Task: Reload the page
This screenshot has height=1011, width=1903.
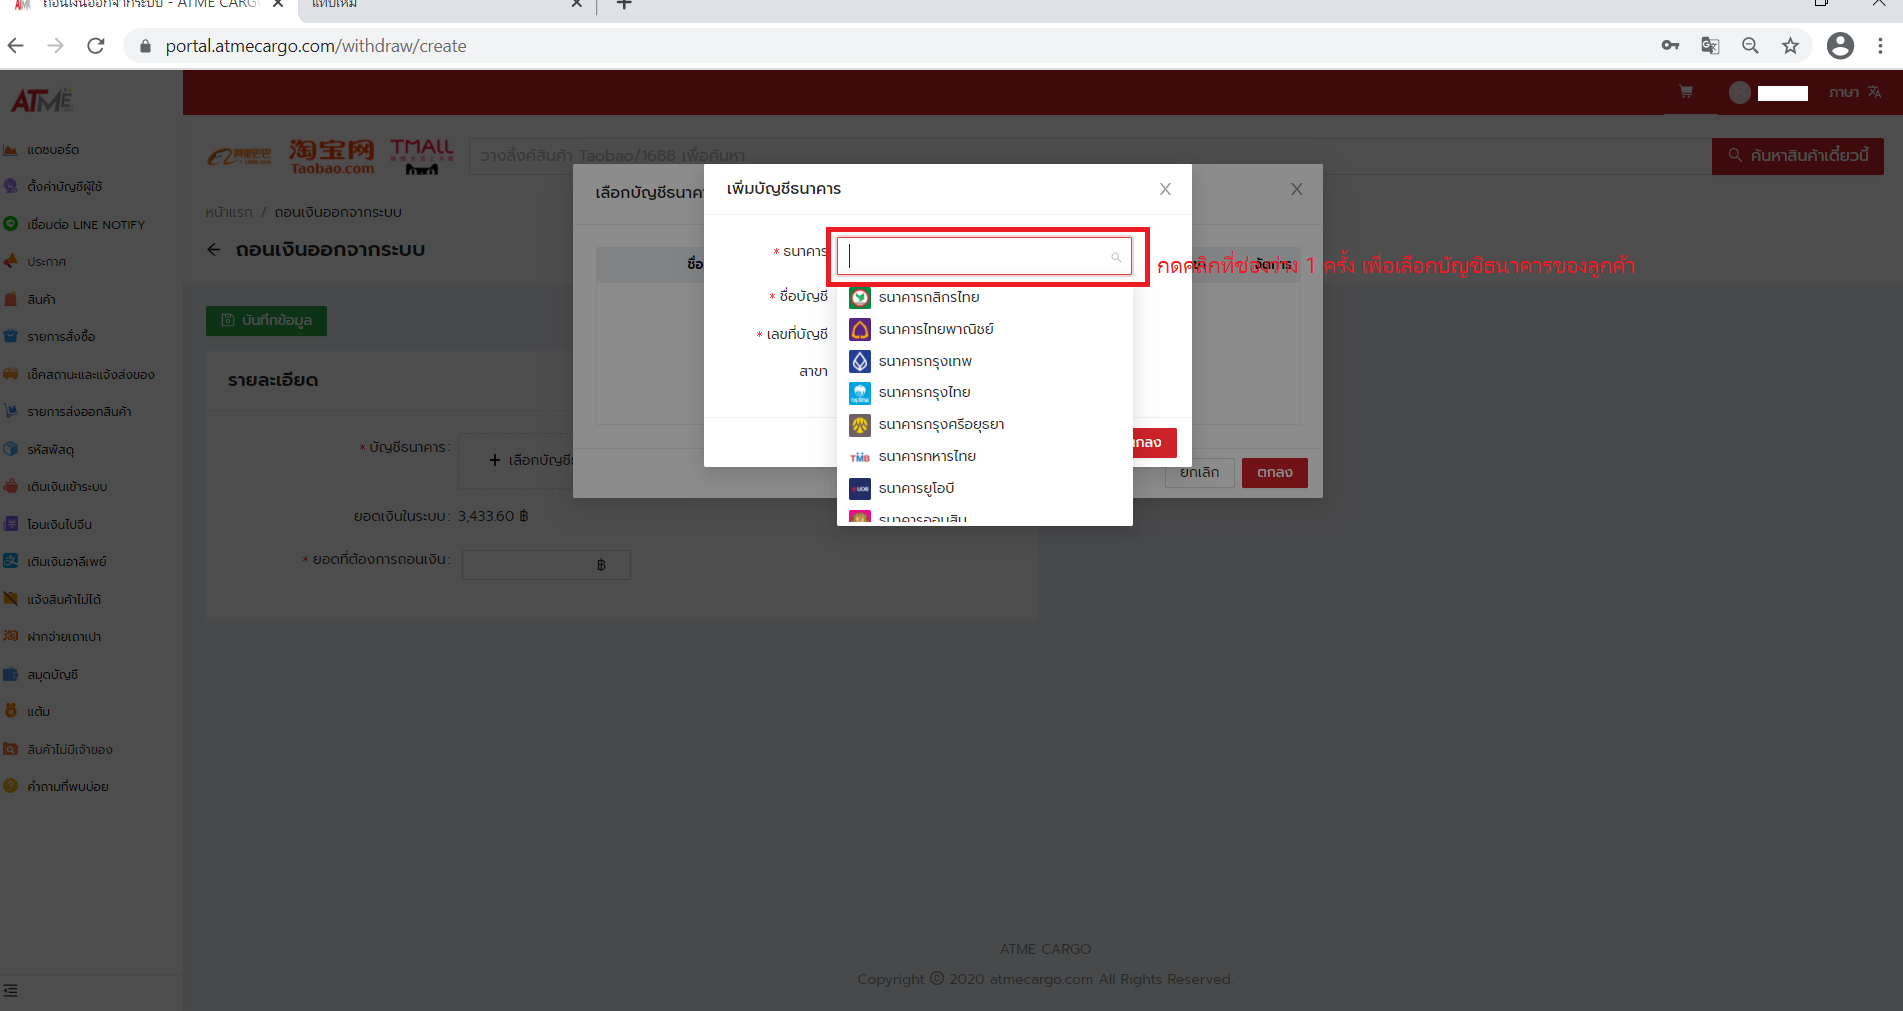Action: (96, 46)
